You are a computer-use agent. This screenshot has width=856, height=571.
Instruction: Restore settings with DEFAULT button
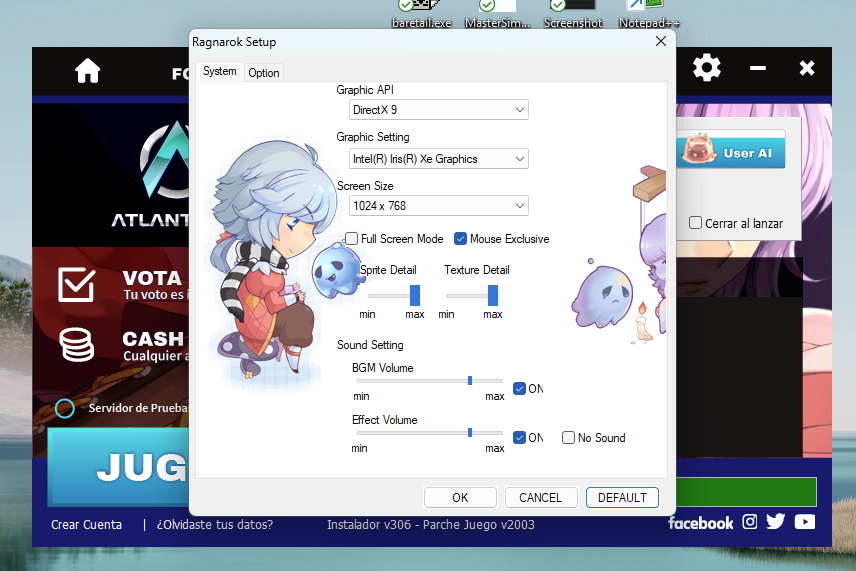pos(622,497)
